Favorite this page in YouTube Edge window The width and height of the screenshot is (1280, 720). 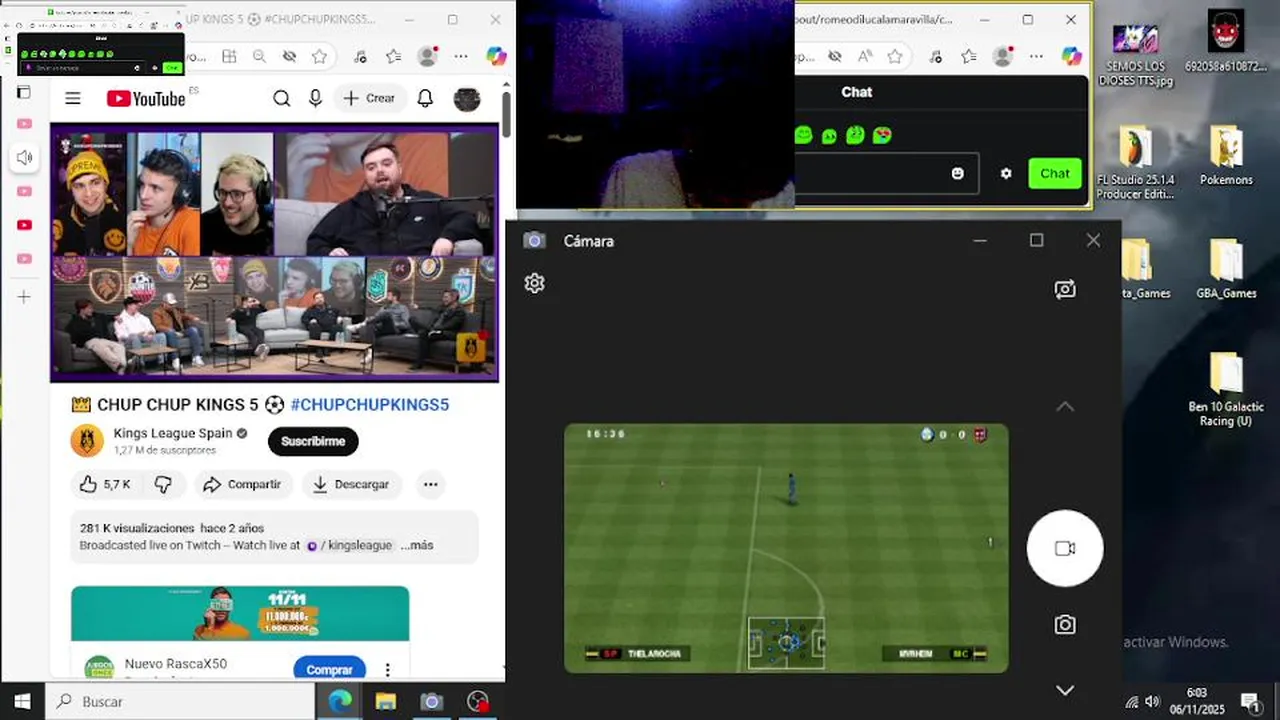[319, 57]
